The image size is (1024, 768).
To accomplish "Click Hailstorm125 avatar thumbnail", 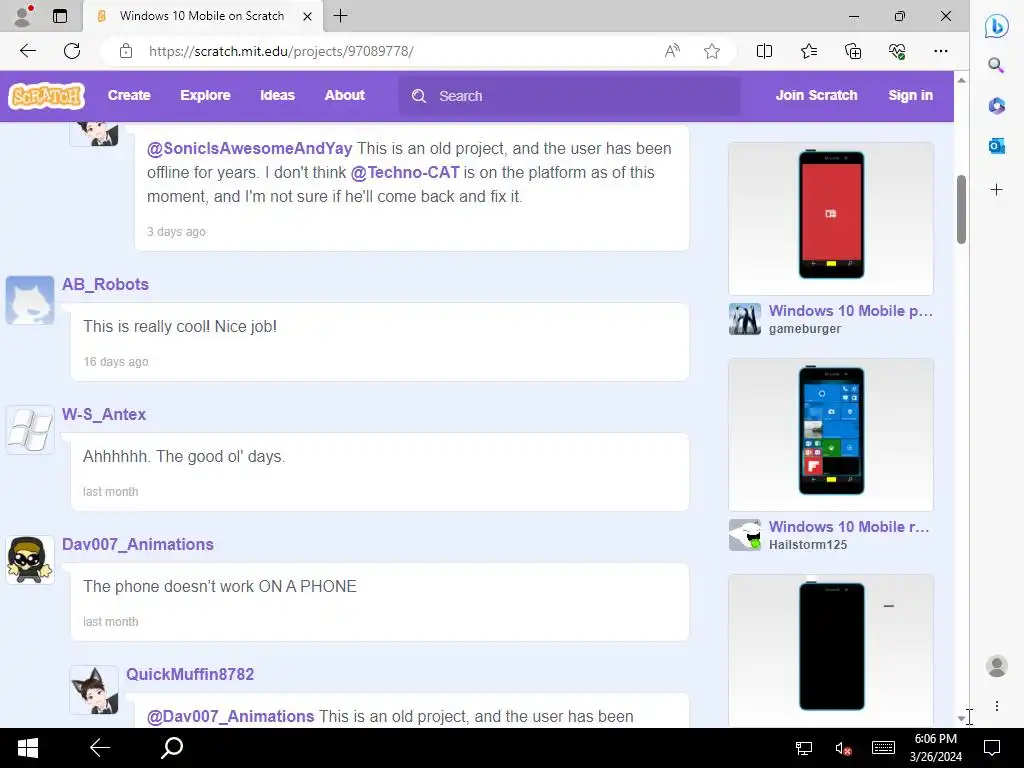I will 745,535.
